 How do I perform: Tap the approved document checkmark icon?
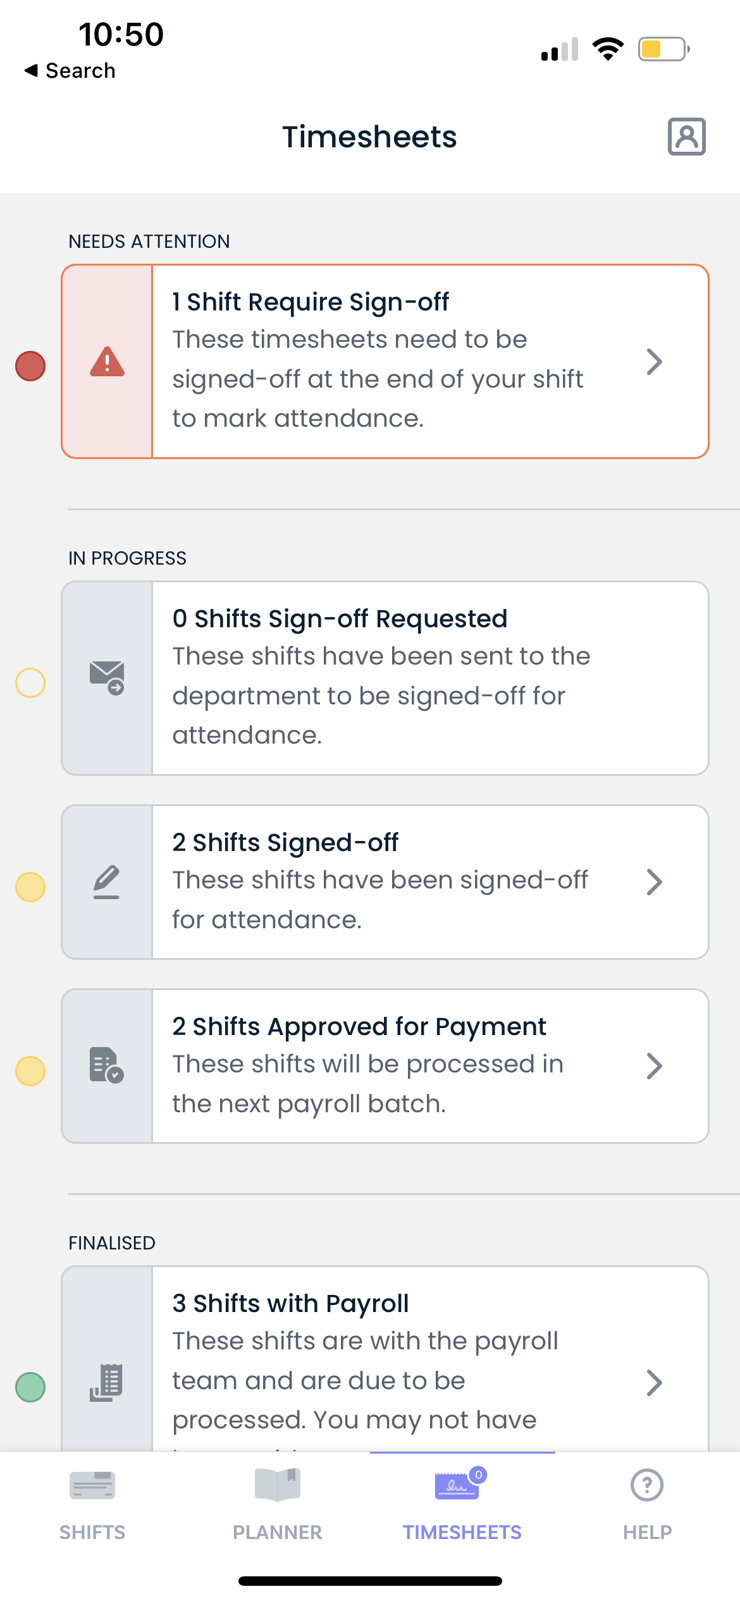107,1066
